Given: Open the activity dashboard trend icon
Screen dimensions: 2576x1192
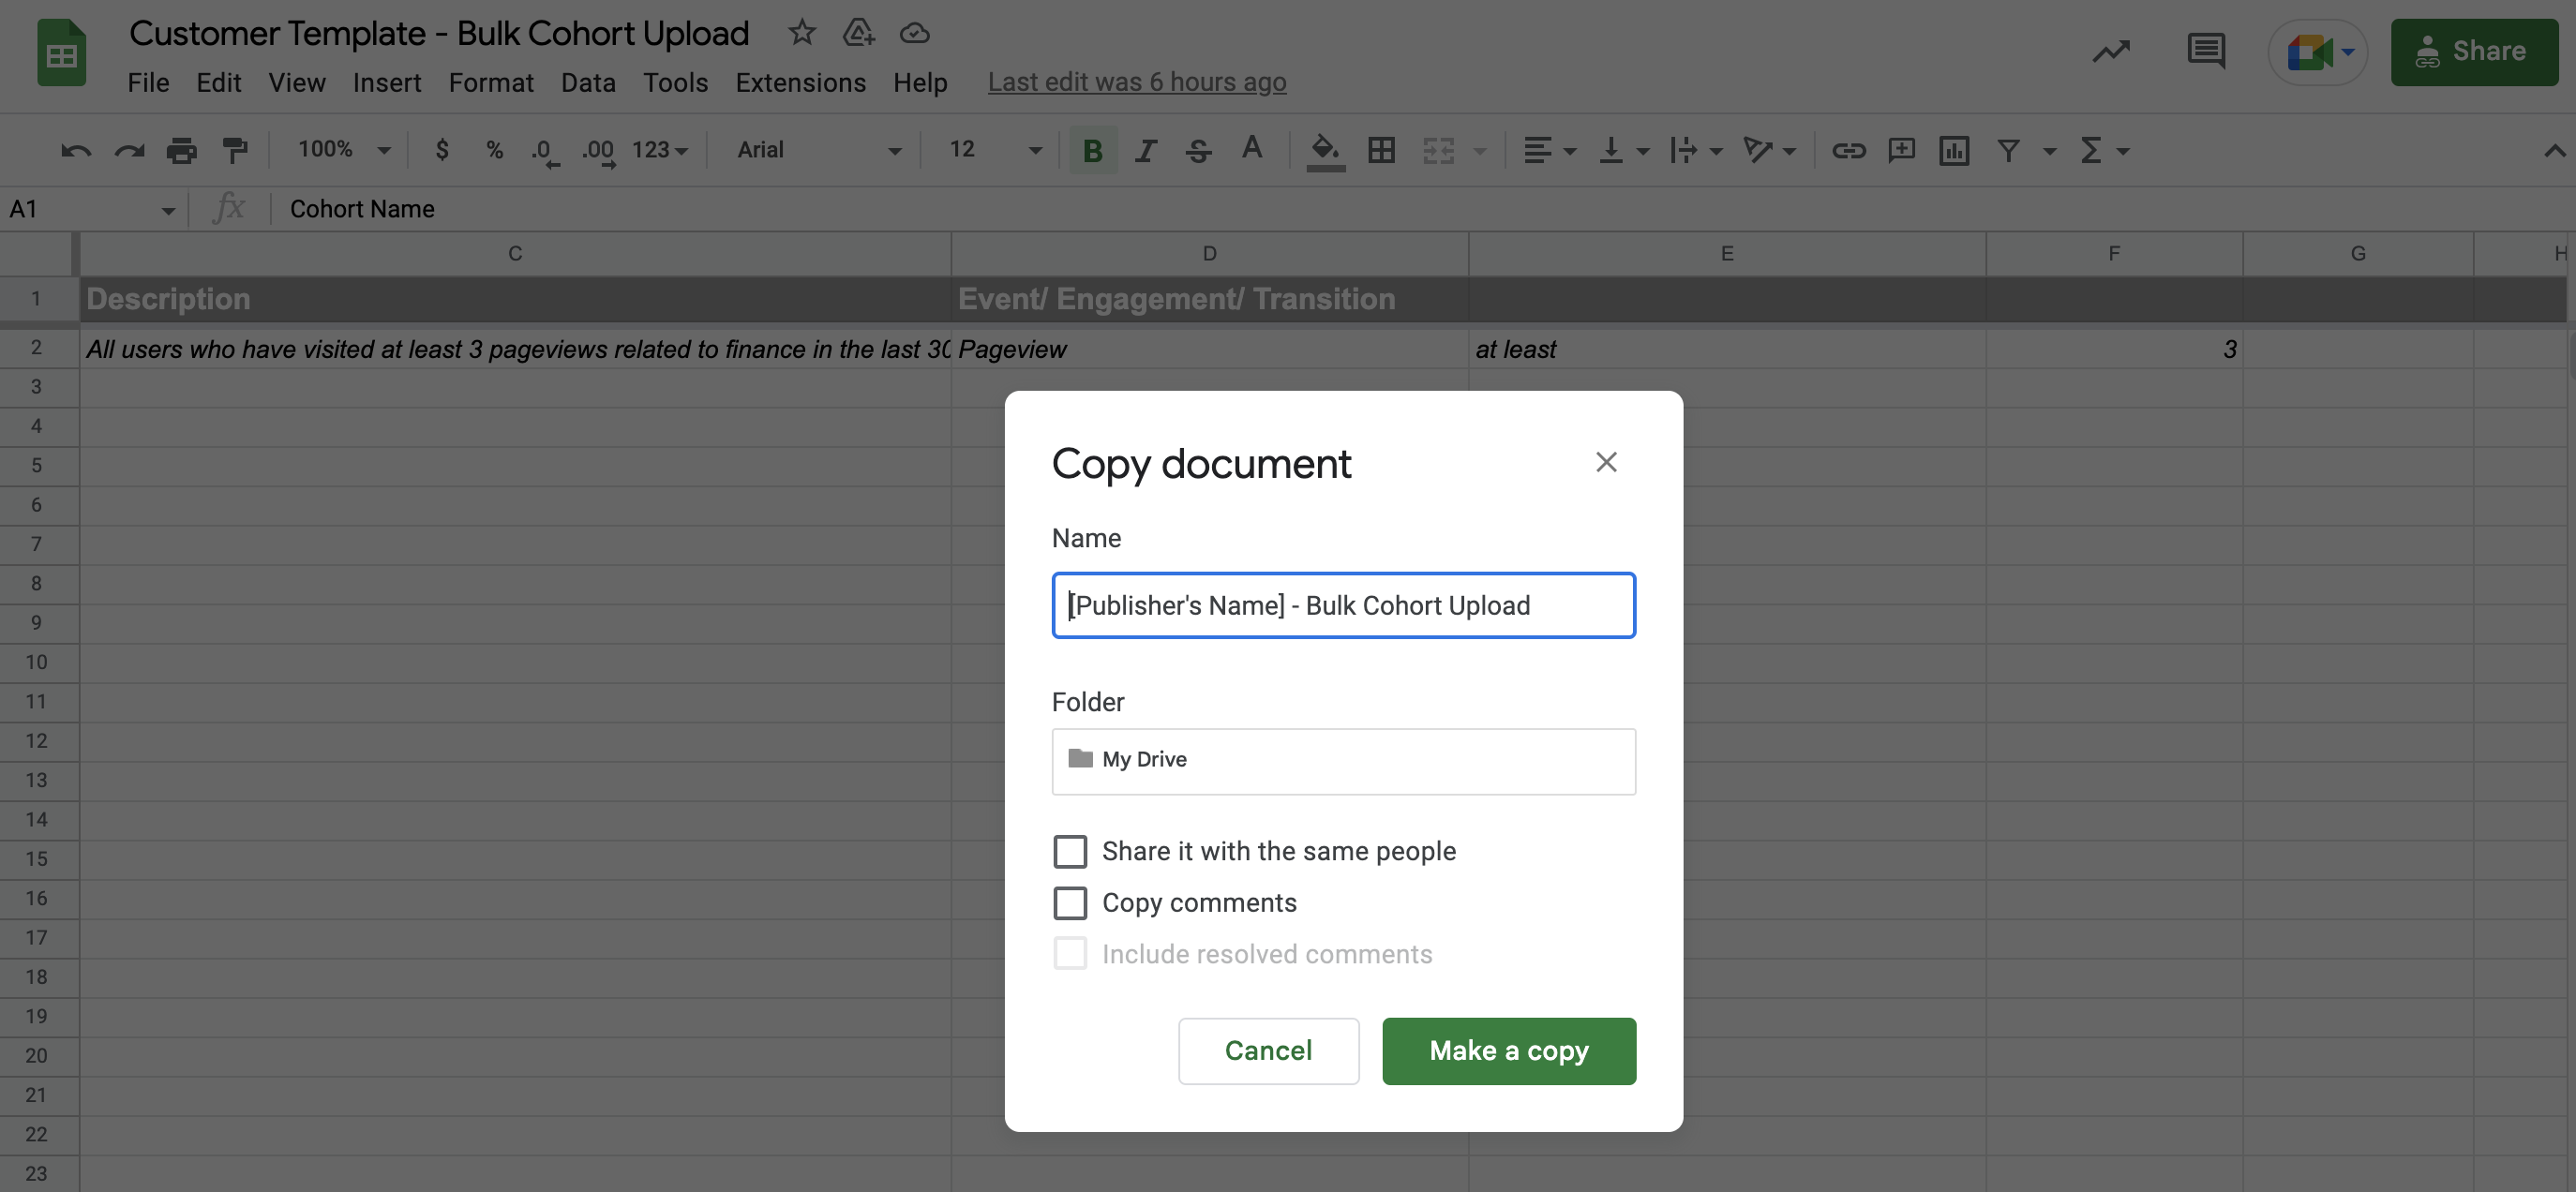Looking at the screenshot, I should coord(2111,51).
